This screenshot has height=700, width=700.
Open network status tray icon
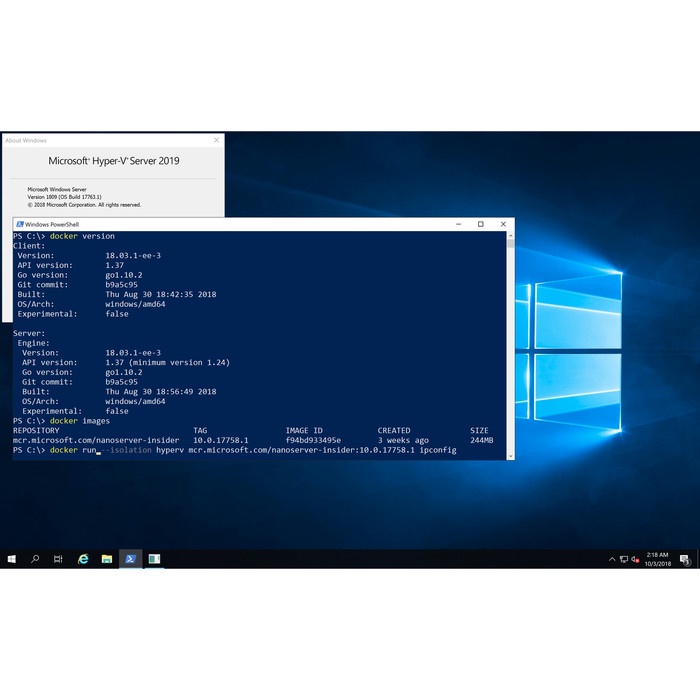tap(624, 559)
